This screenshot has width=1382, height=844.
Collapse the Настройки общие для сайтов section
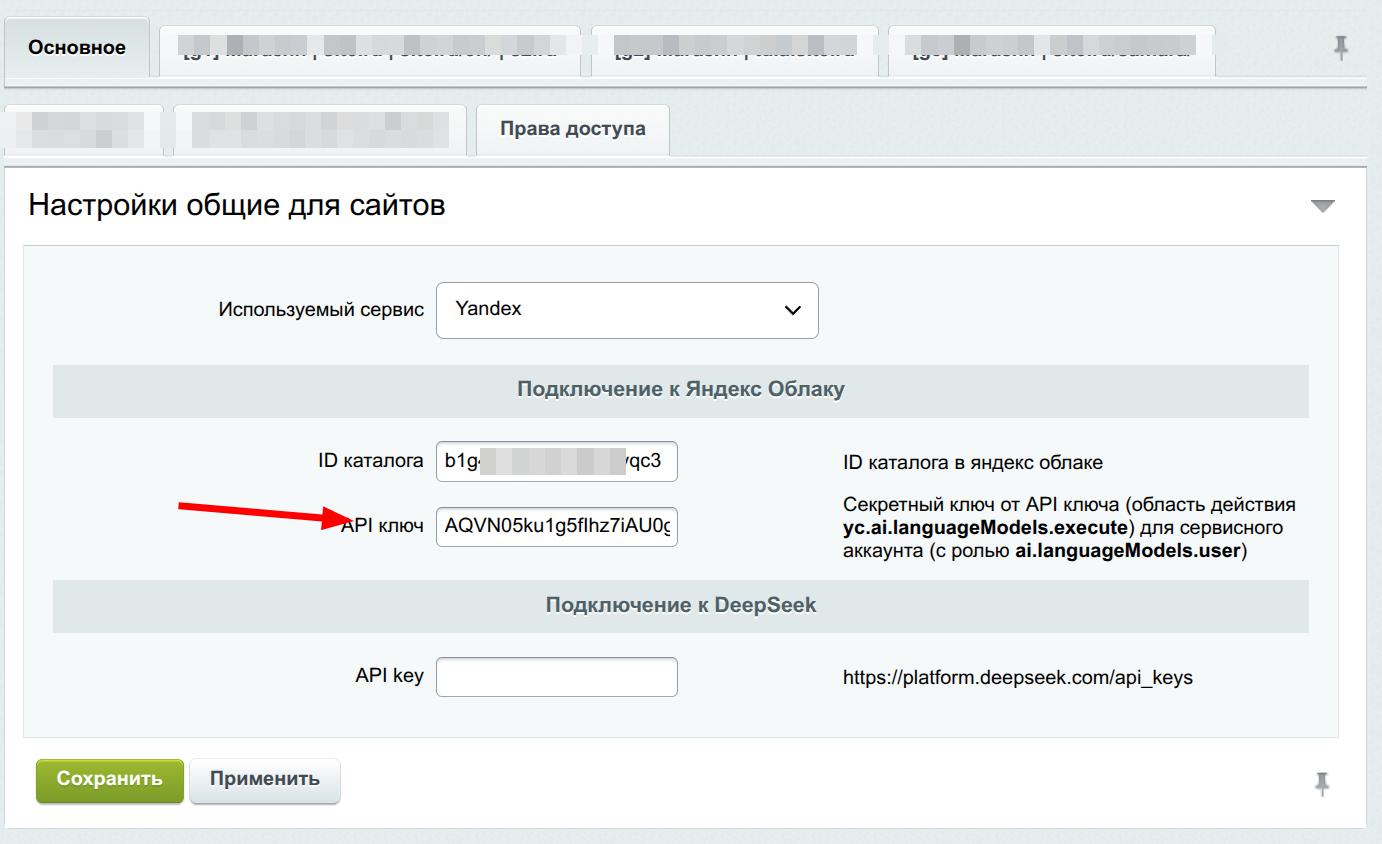coord(1322,206)
